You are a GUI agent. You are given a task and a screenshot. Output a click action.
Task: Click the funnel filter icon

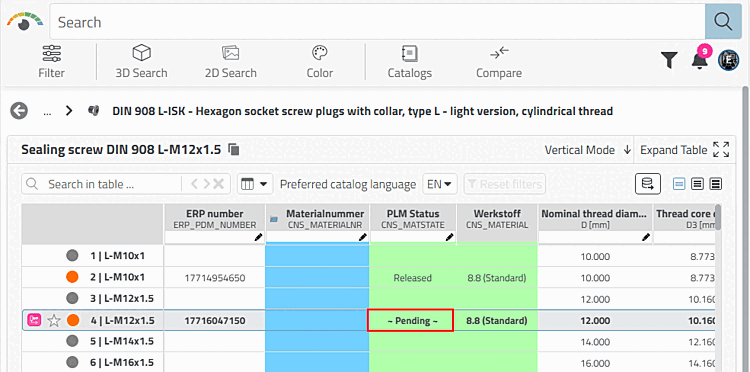[669, 60]
